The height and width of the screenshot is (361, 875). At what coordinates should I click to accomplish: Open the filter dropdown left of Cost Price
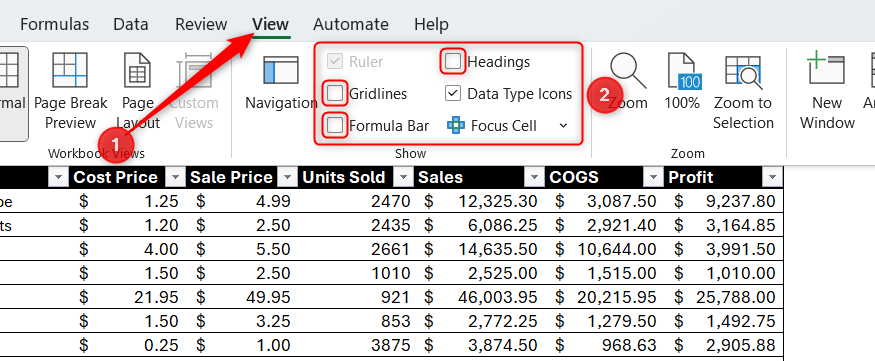(58, 178)
